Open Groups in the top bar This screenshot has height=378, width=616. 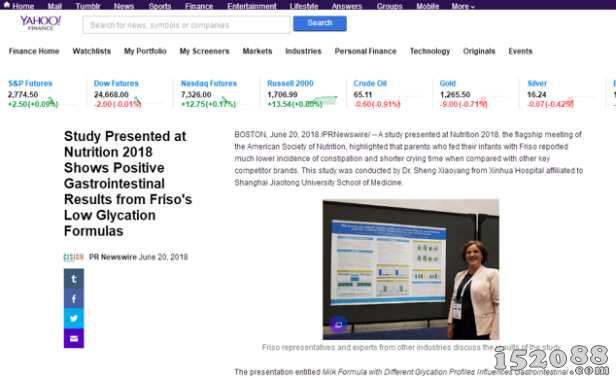[389, 6]
